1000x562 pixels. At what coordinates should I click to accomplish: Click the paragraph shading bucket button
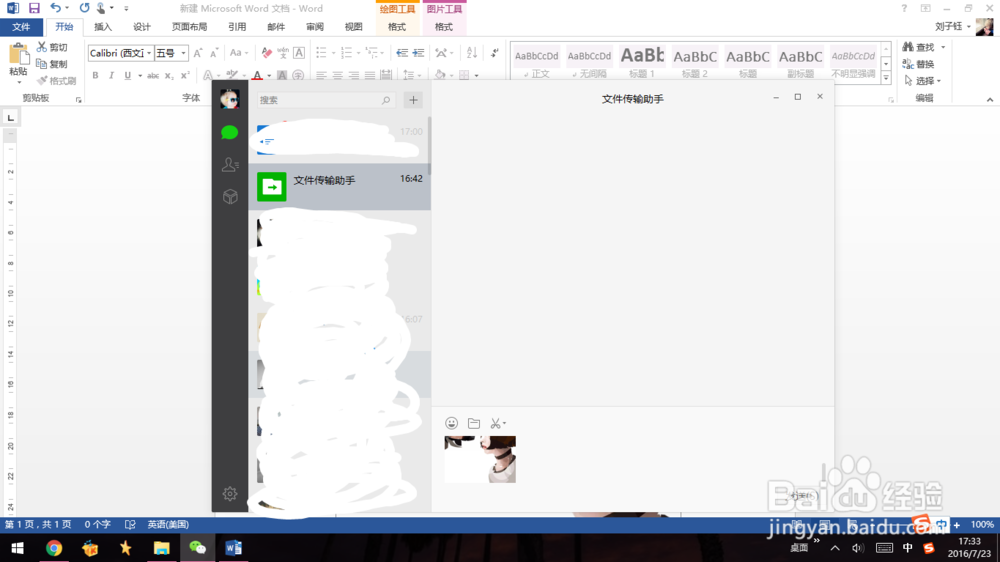pyautogui.click(x=440, y=75)
